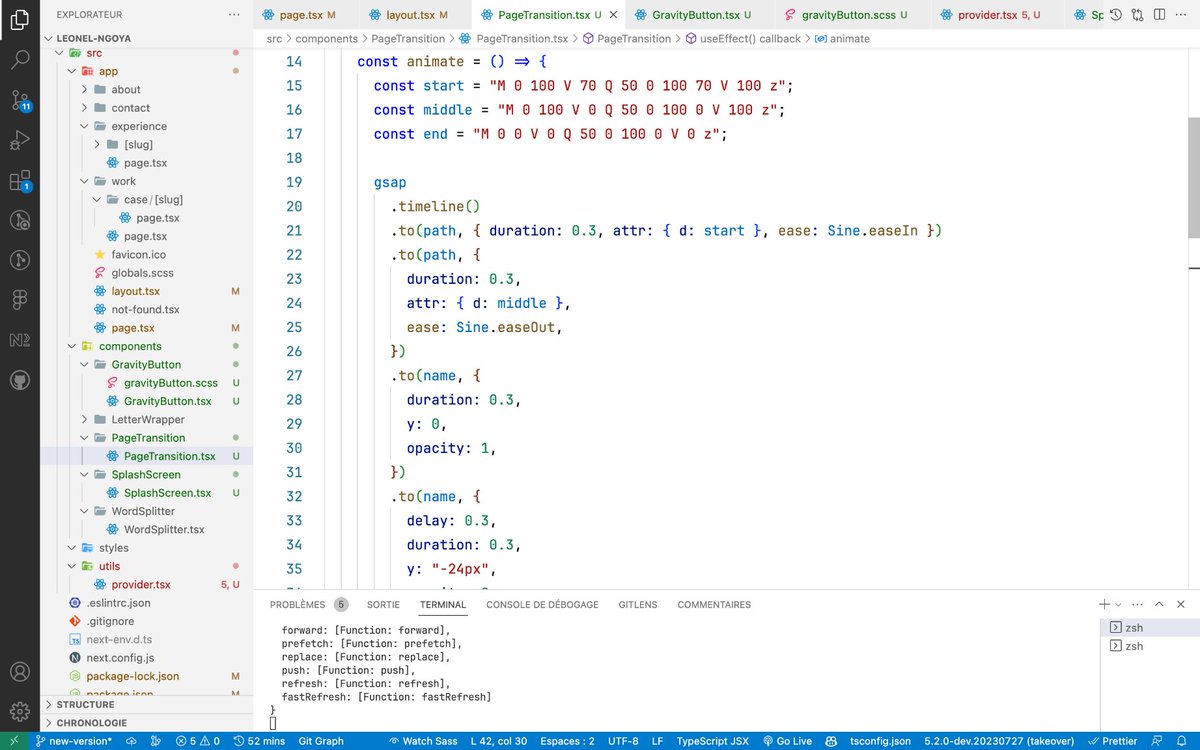Open the launch profile dropdown next to plus
This screenshot has height=750, width=1200.
pyautogui.click(x=1118, y=604)
